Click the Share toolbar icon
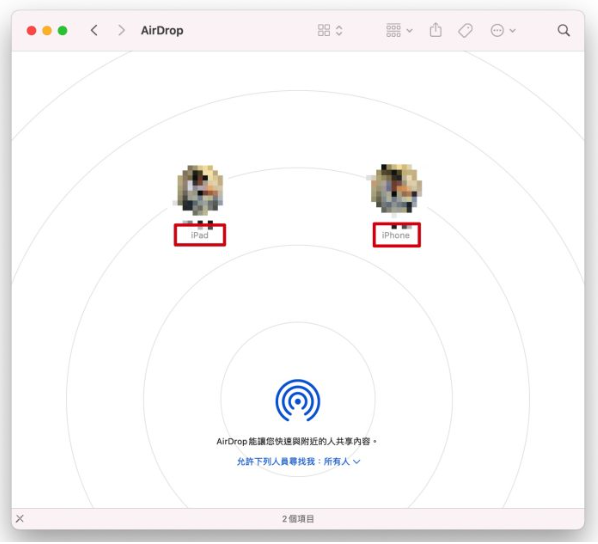Screen dimensions: 598x544 [x=436, y=30]
